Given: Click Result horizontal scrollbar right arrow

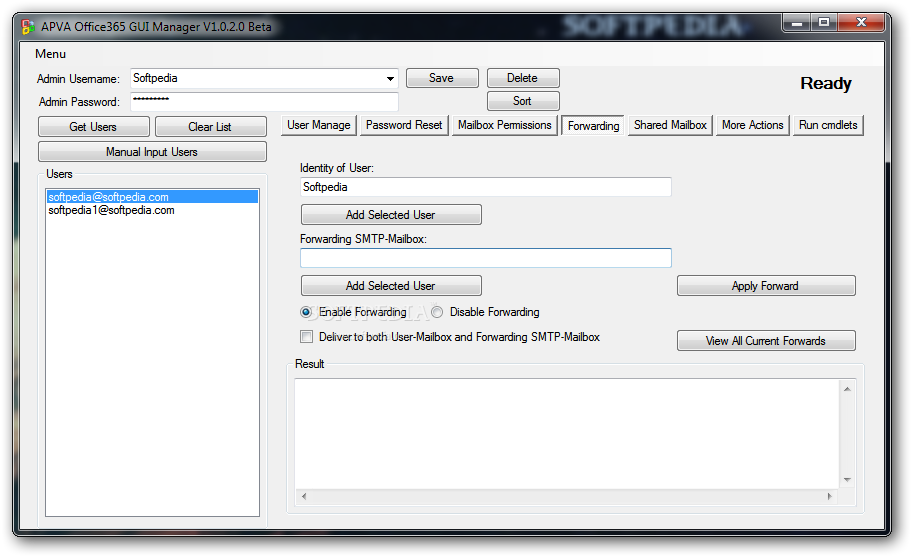Looking at the screenshot, I should (x=830, y=497).
